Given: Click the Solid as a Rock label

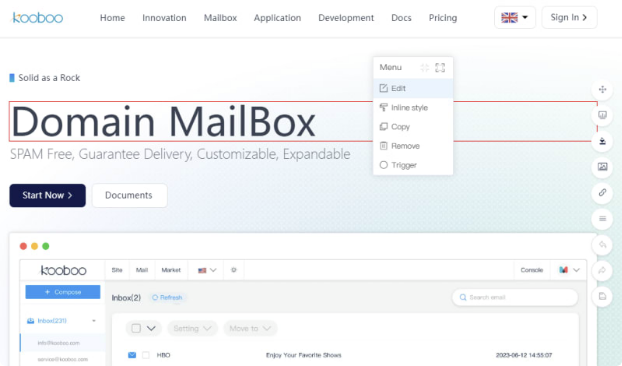Looking at the screenshot, I should [49, 78].
